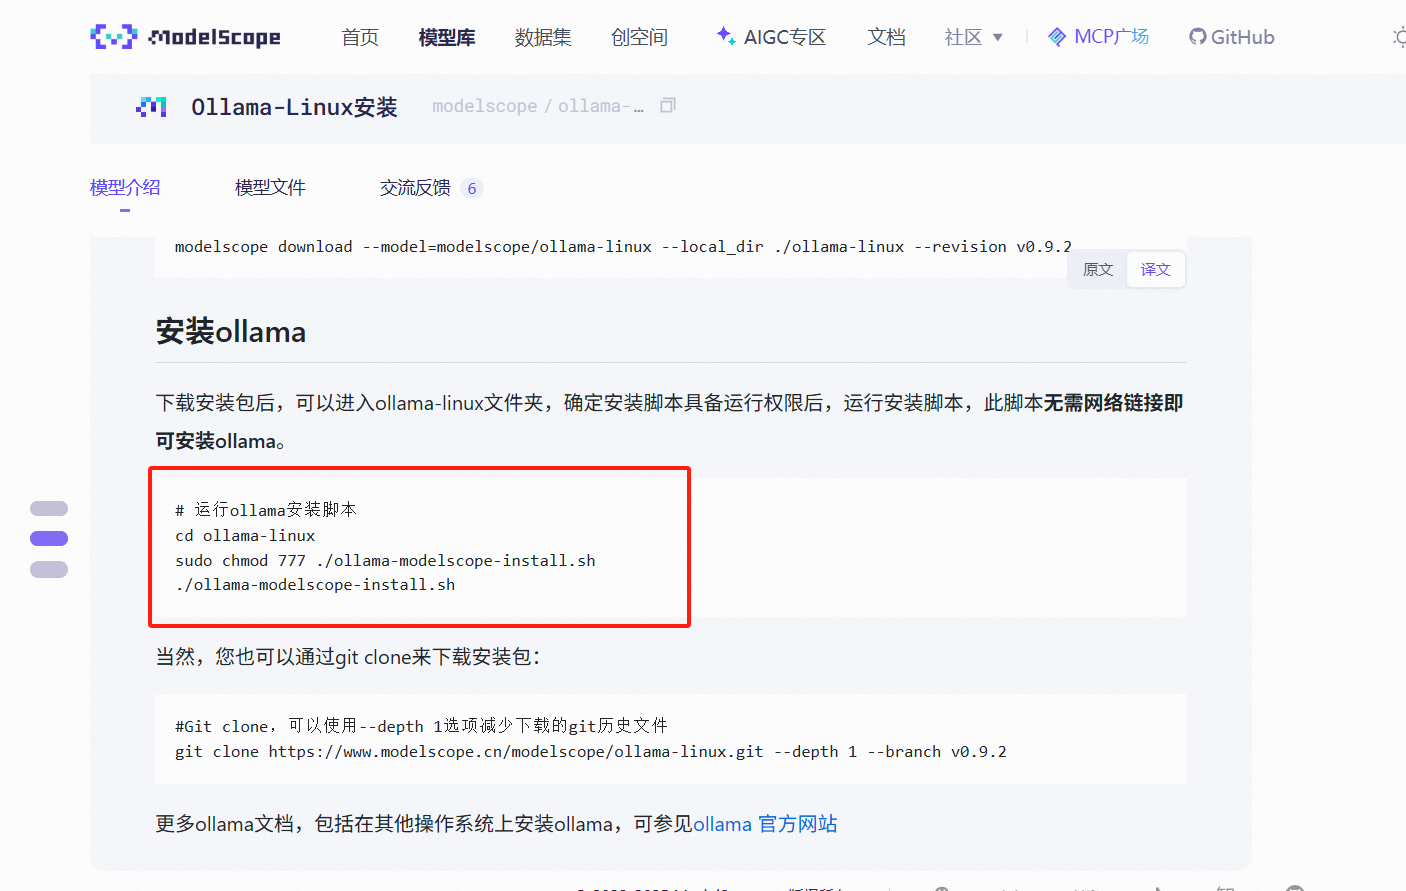1406x891 pixels.
Task: Click the AIGC sparkle icon
Action: click(726, 36)
